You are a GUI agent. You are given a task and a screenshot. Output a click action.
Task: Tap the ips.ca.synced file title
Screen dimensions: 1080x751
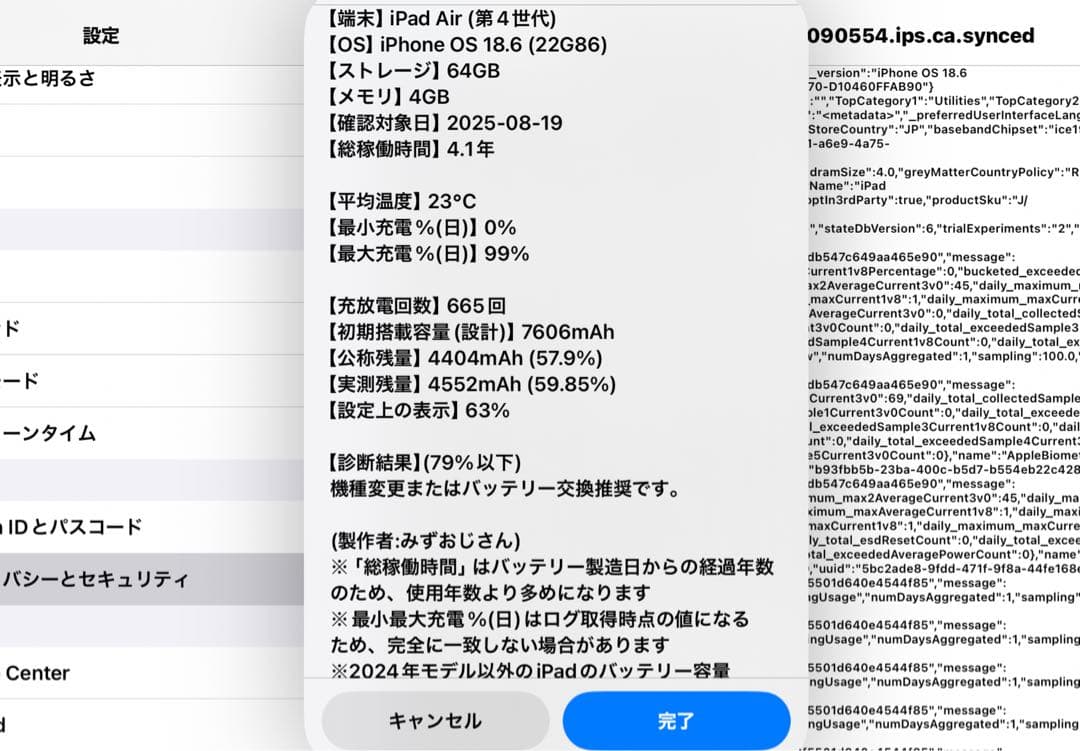(921, 36)
